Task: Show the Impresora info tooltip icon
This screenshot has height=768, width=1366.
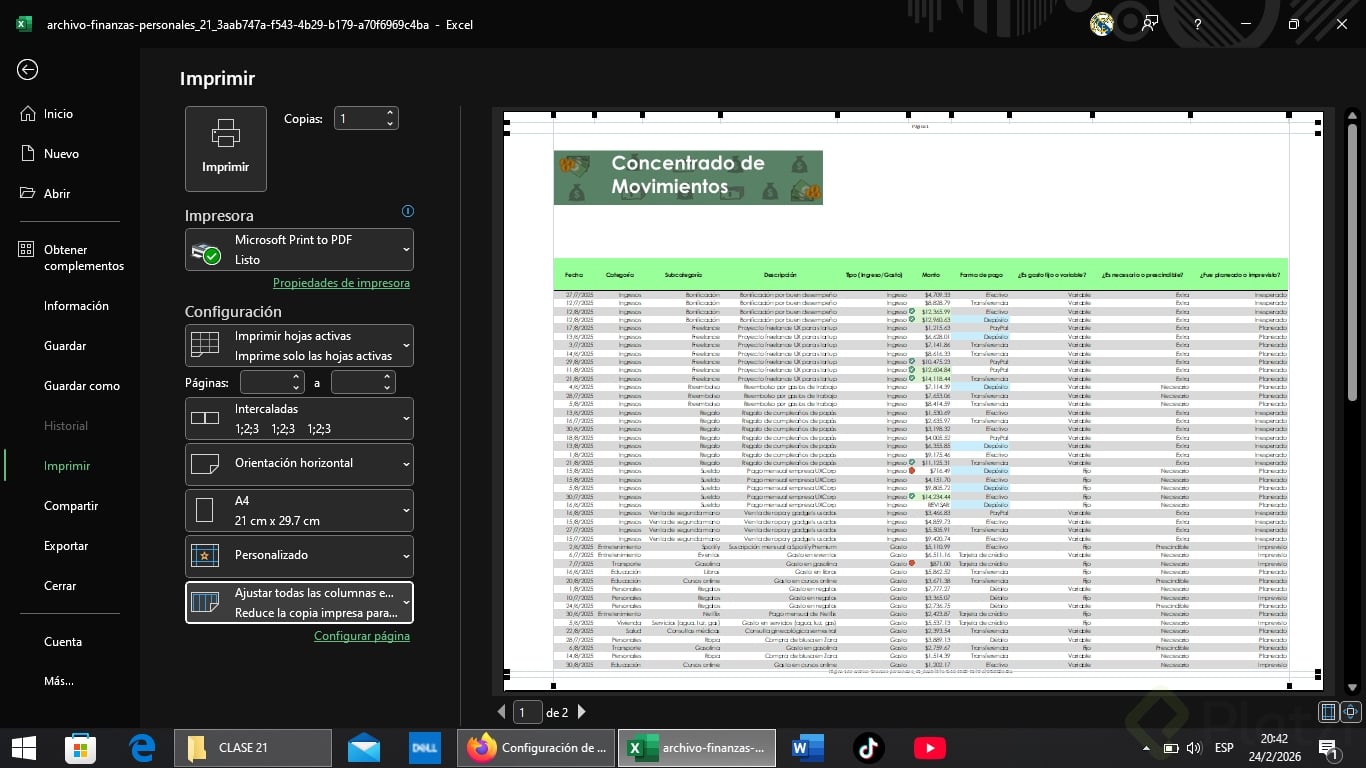Action: point(407,211)
